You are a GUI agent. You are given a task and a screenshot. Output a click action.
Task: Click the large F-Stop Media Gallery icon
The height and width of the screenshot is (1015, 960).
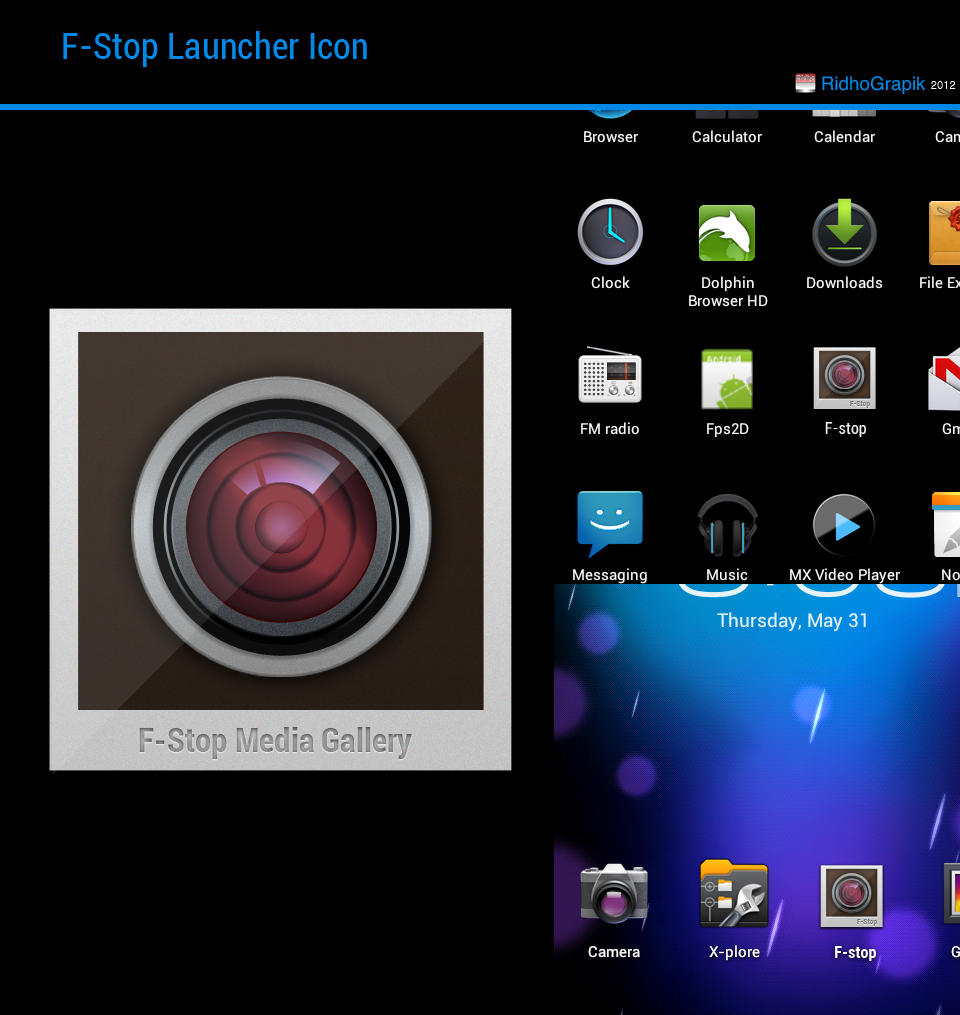(x=280, y=539)
